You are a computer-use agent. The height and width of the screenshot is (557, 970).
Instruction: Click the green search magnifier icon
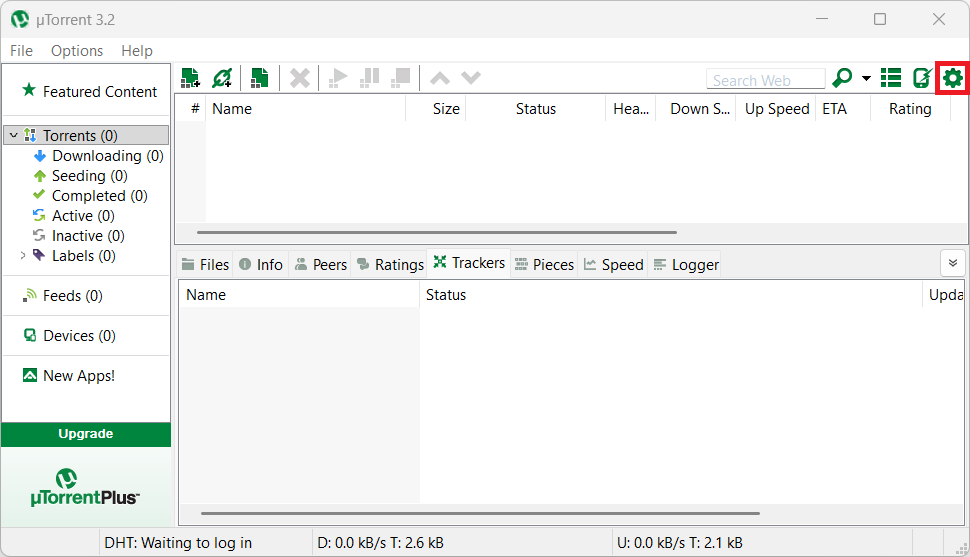tap(842, 78)
